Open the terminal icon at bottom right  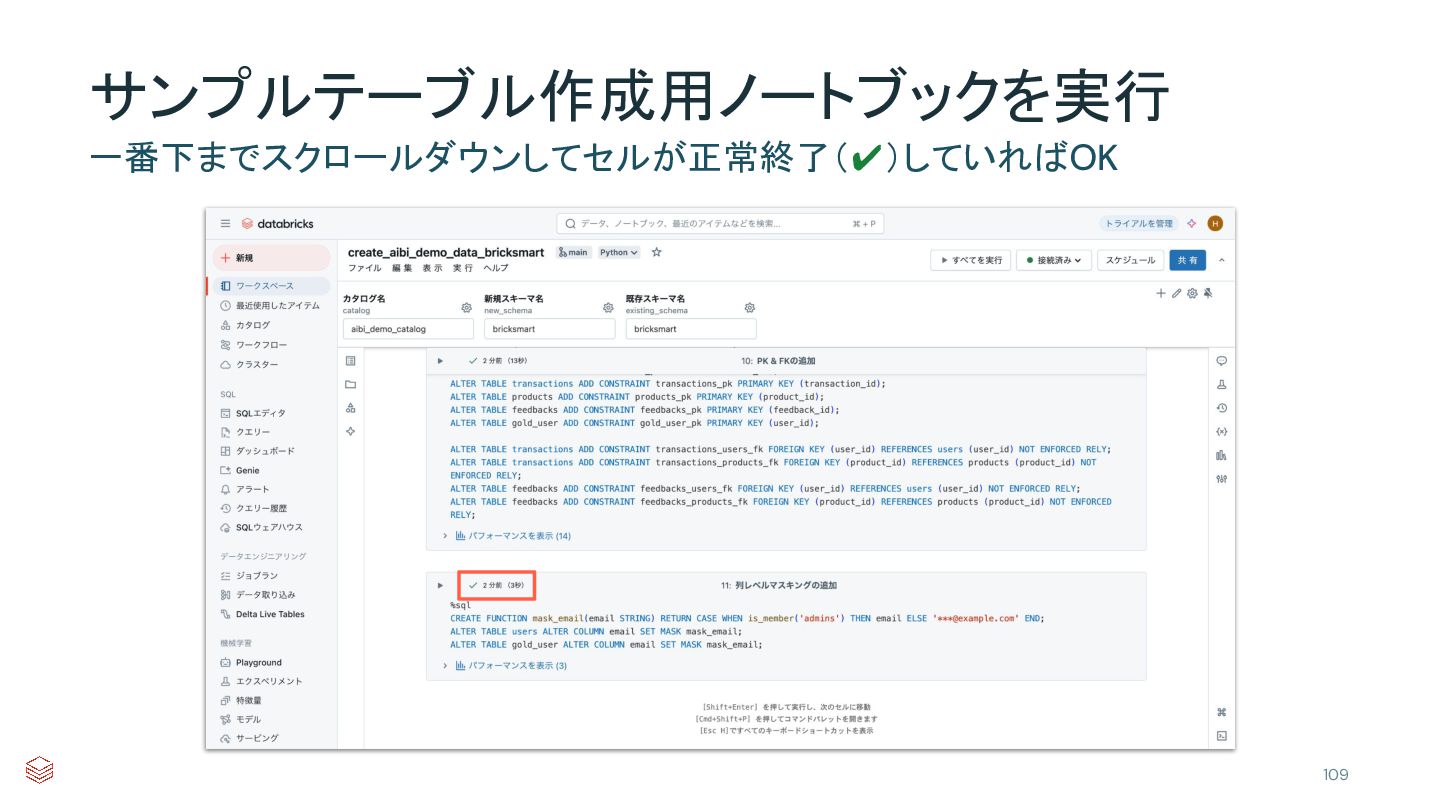tap(1221, 736)
